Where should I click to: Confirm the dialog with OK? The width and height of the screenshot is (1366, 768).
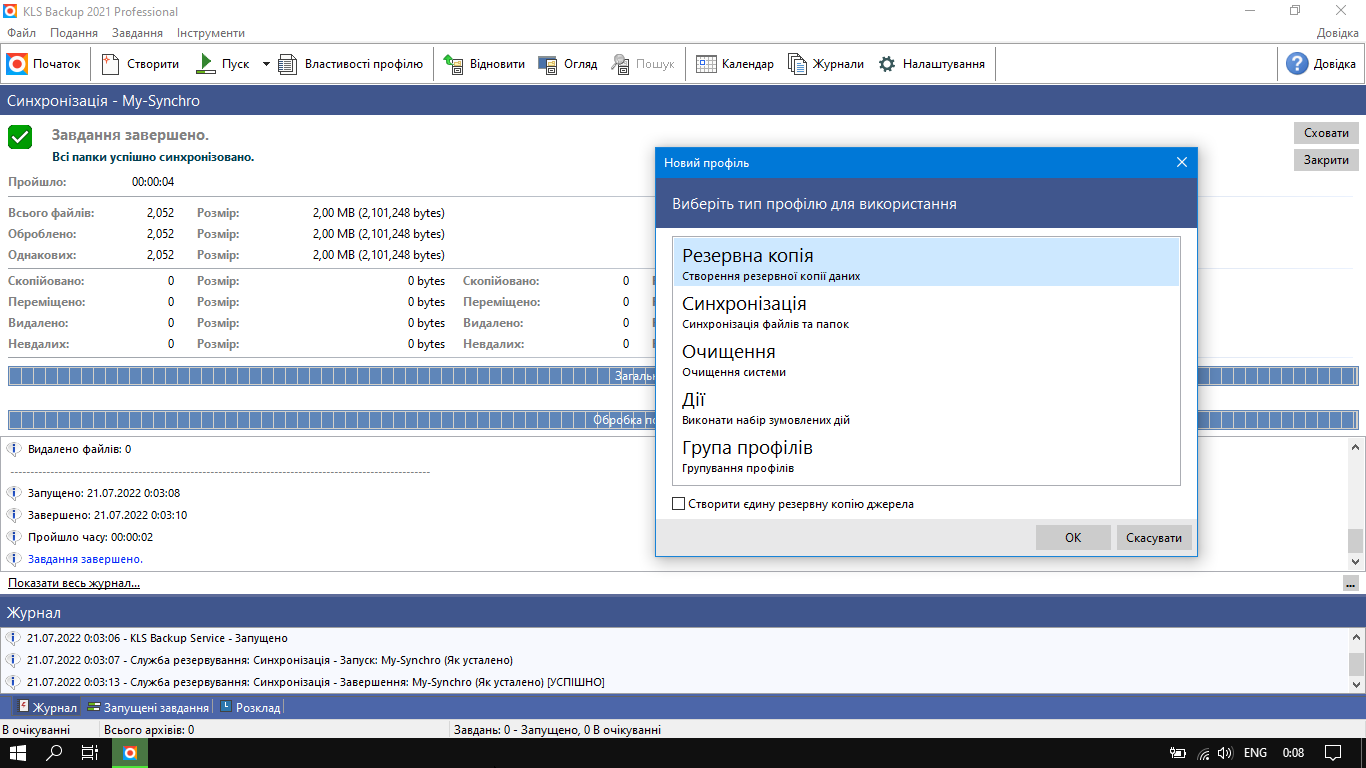coord(1073,537)
